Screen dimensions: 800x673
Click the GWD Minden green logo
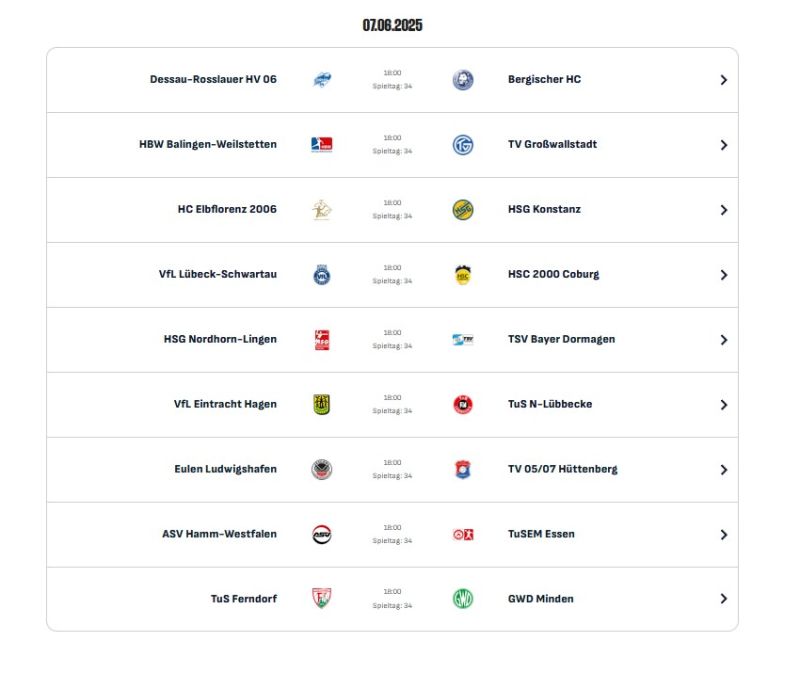tap(463, 599)
